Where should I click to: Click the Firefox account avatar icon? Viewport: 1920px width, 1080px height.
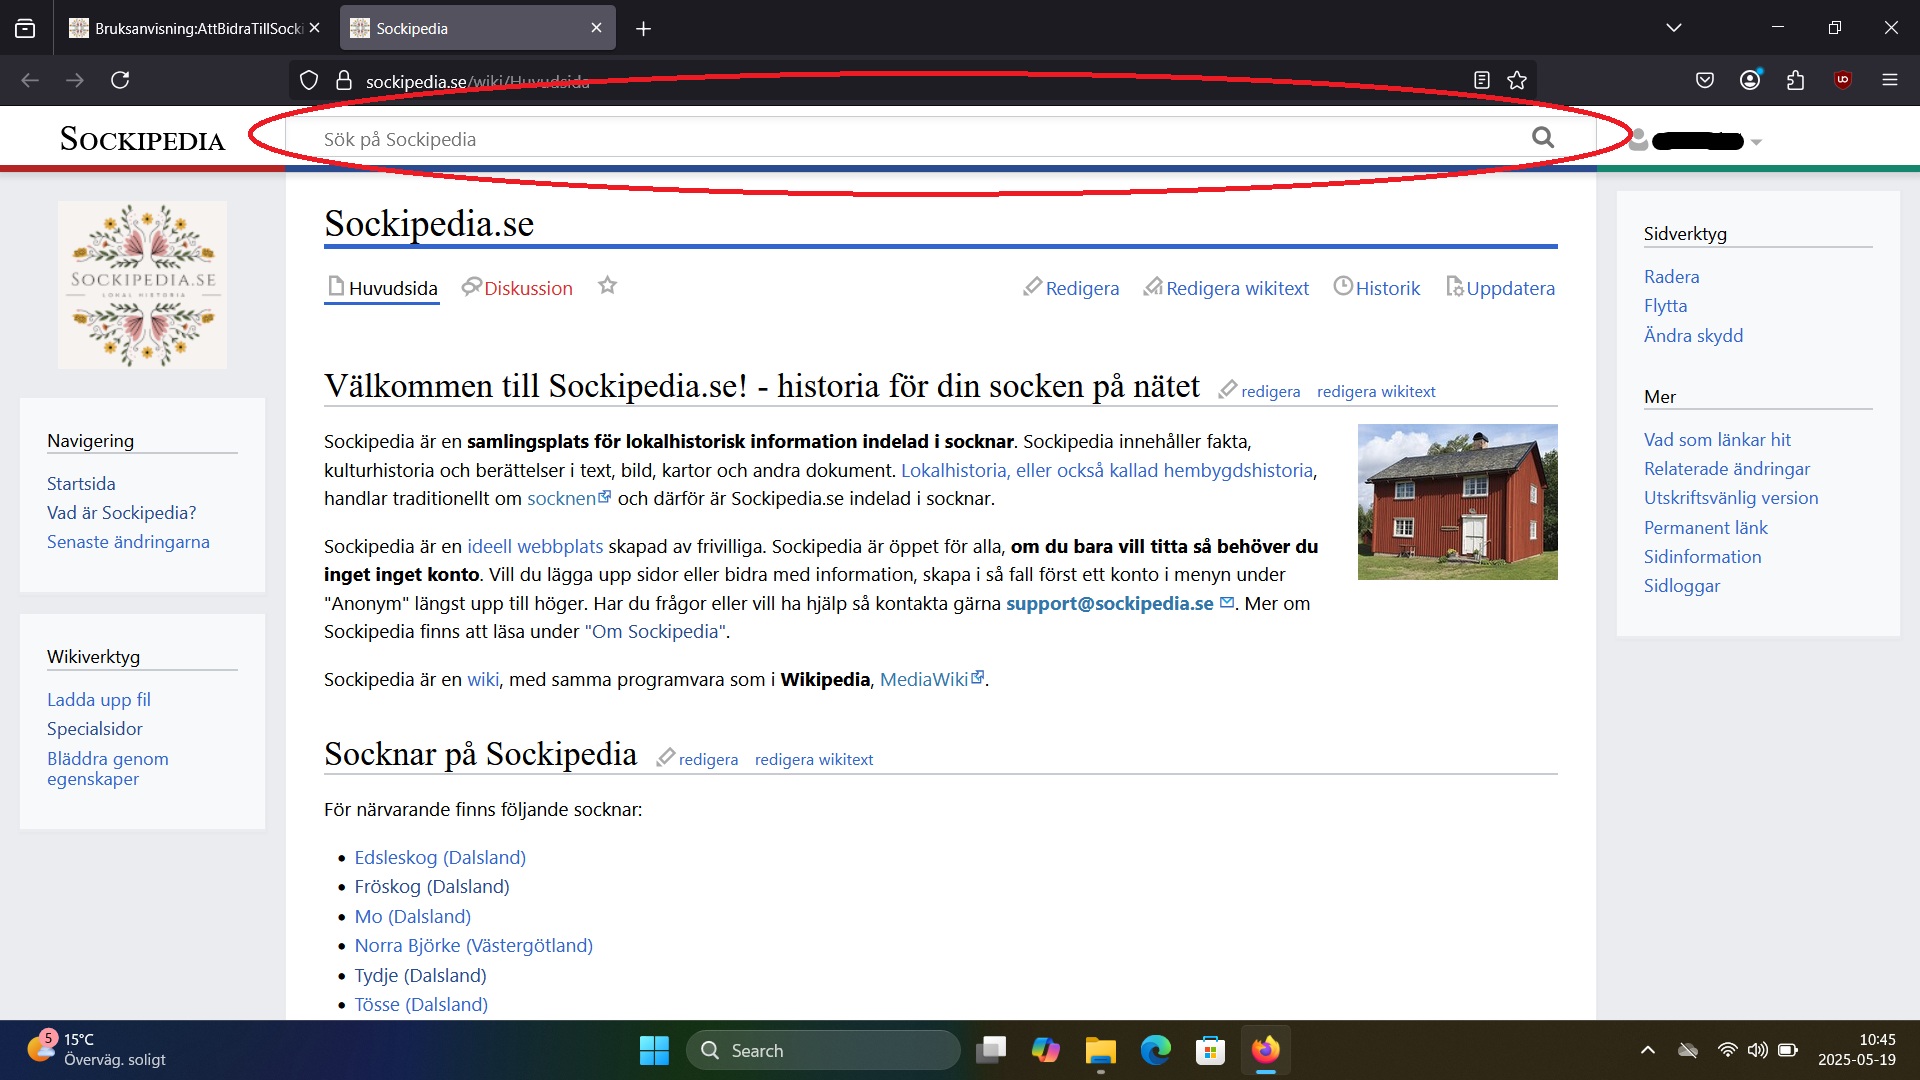tap(1750, 80)
